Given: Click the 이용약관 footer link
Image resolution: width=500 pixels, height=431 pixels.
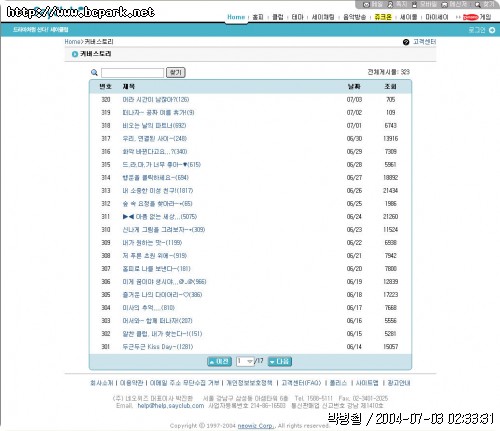Looking at the screenshot, I should pos(131,383).
